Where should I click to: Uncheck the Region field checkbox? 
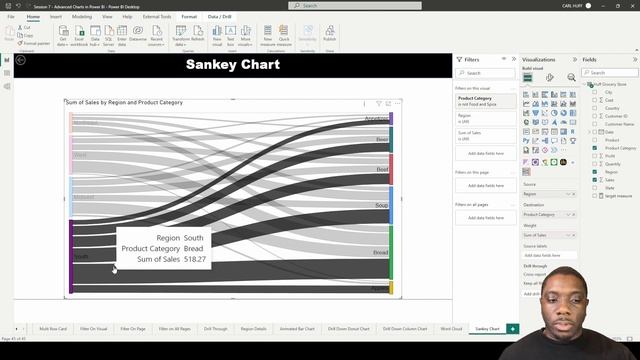point(595,172)
